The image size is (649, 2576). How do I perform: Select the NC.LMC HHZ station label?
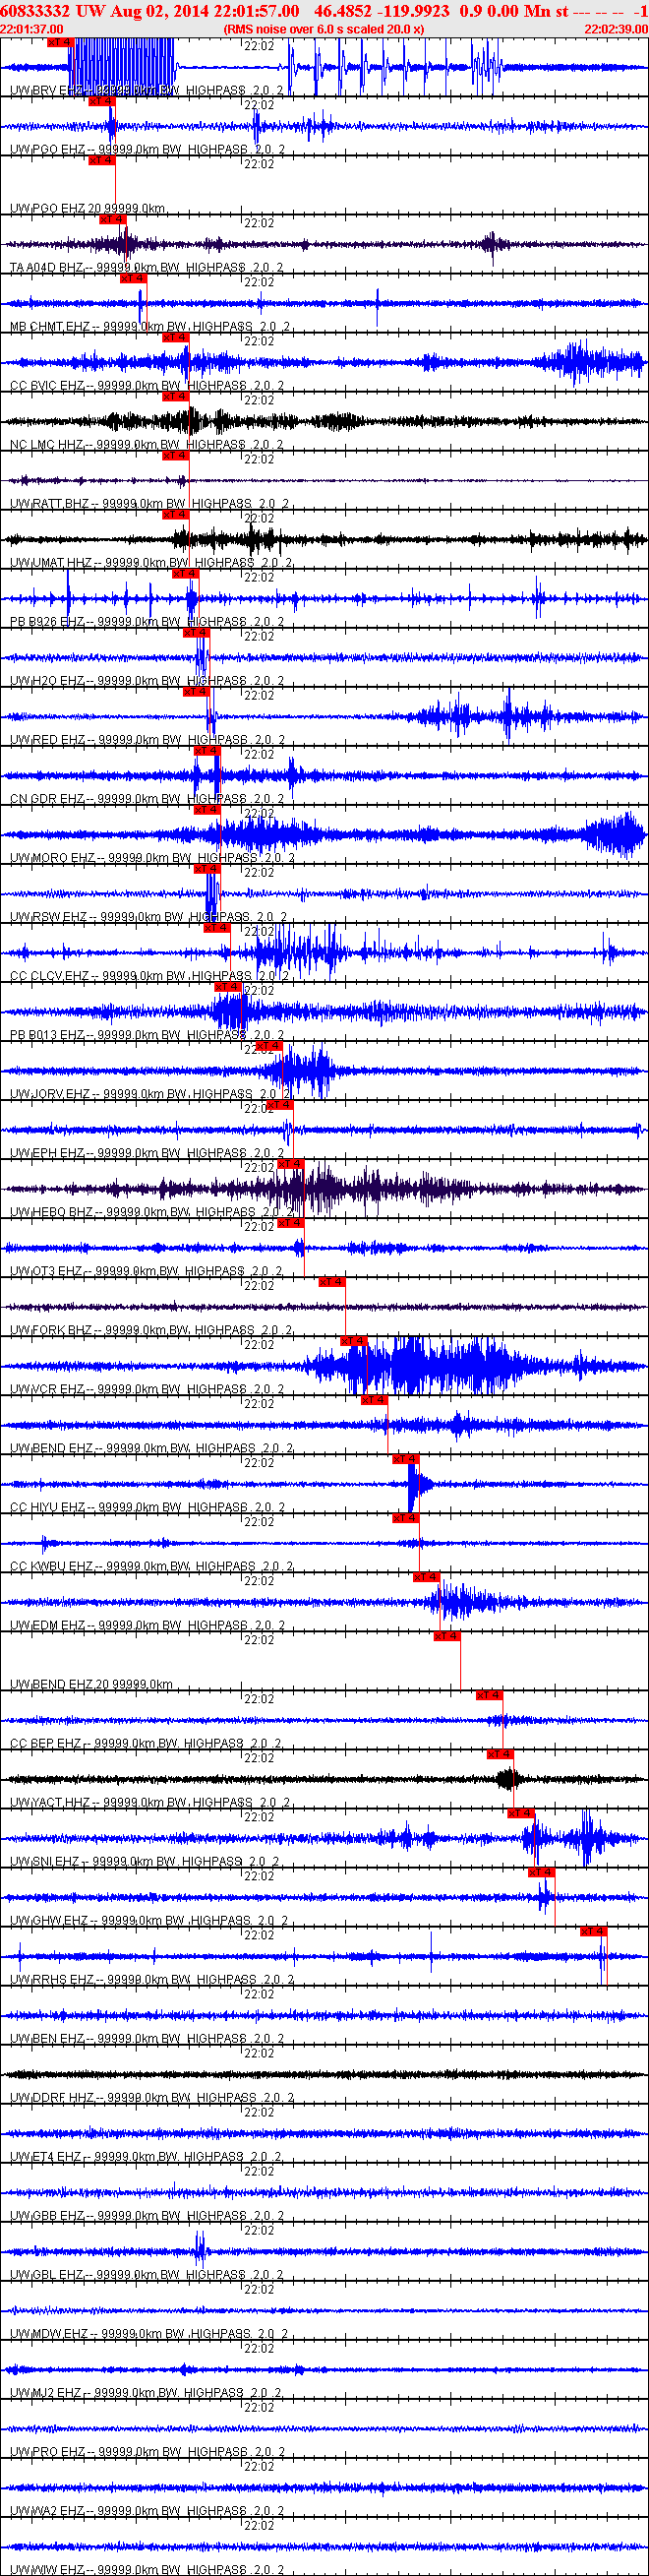(x=147, y=444)
